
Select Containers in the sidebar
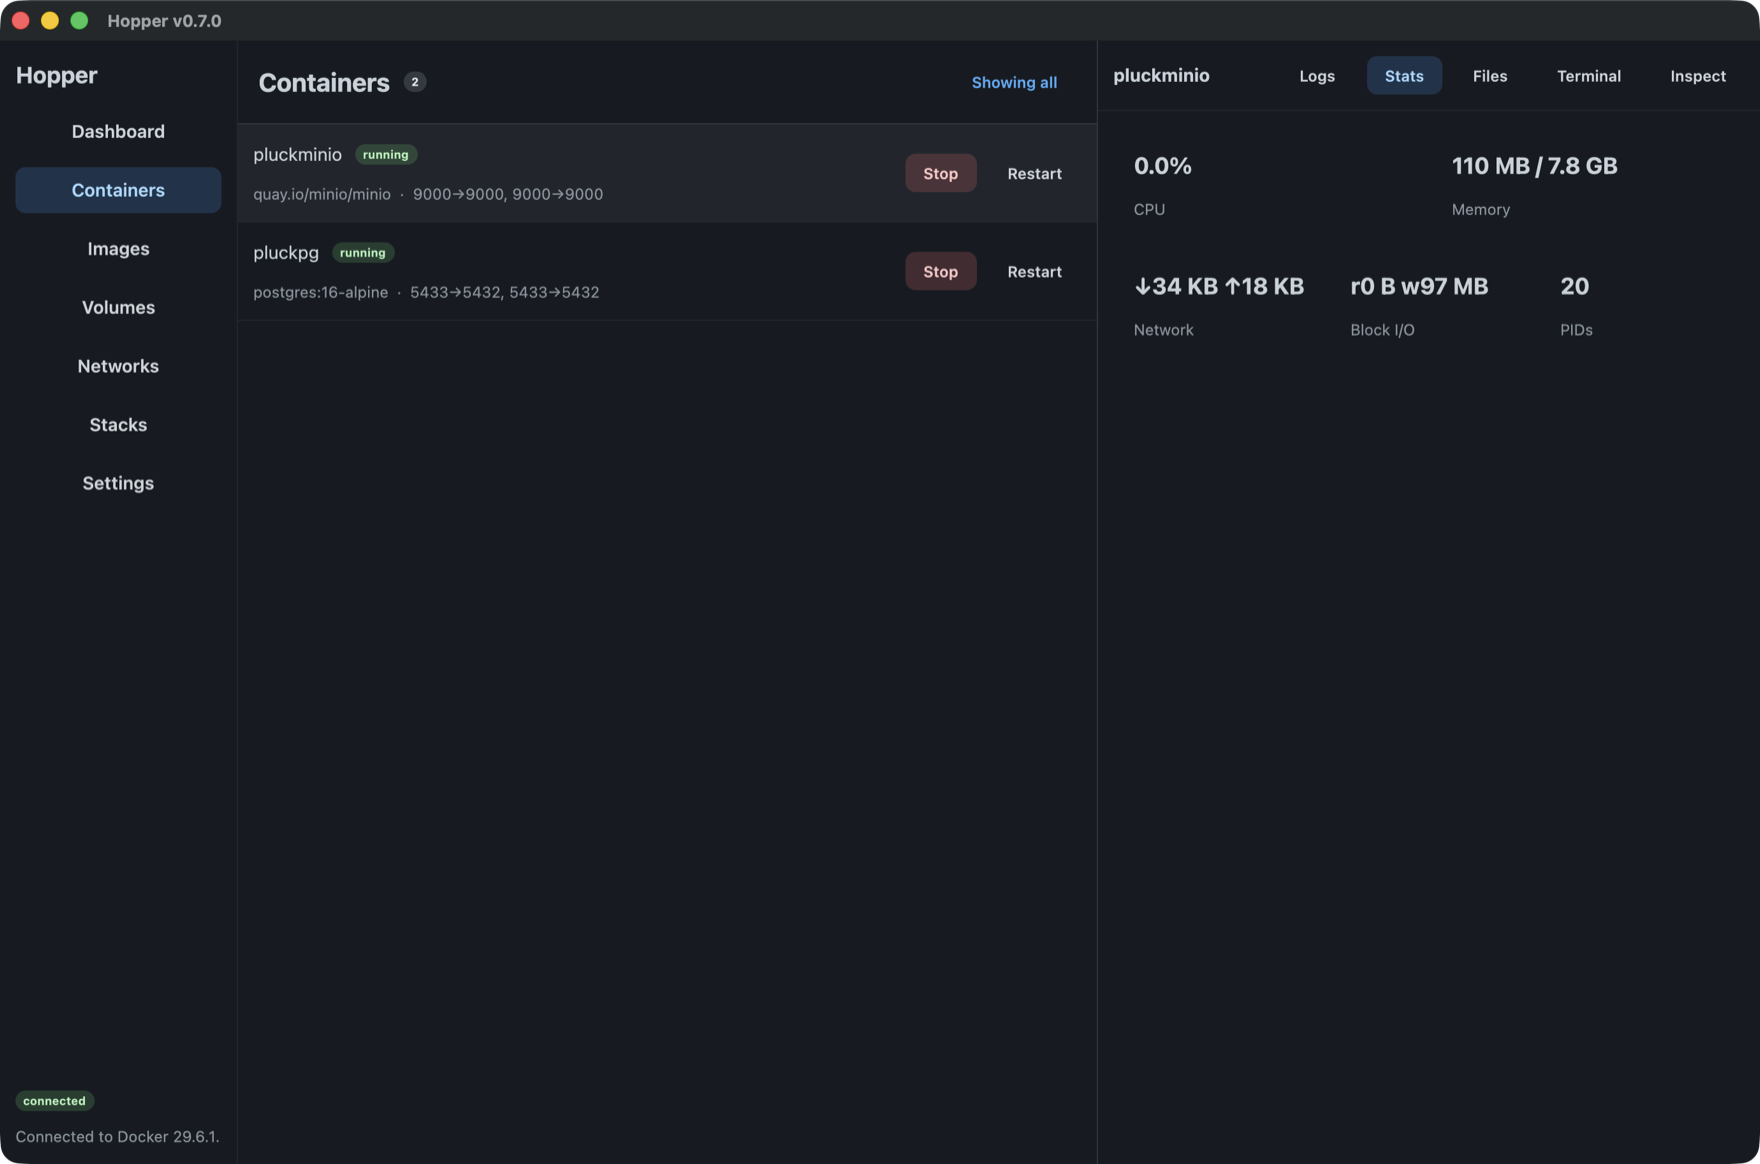(x=118, y=190)
